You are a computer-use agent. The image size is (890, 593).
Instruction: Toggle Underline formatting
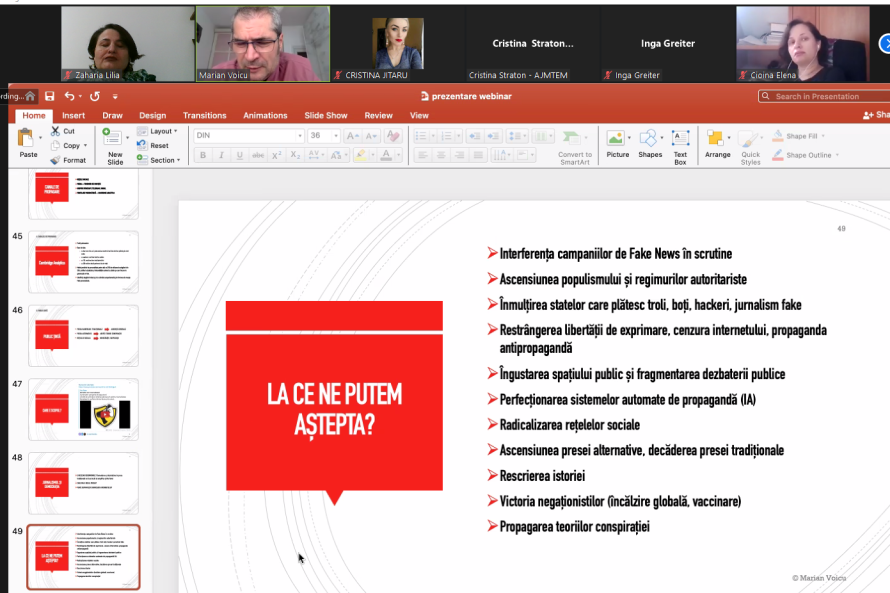point(239,155)
